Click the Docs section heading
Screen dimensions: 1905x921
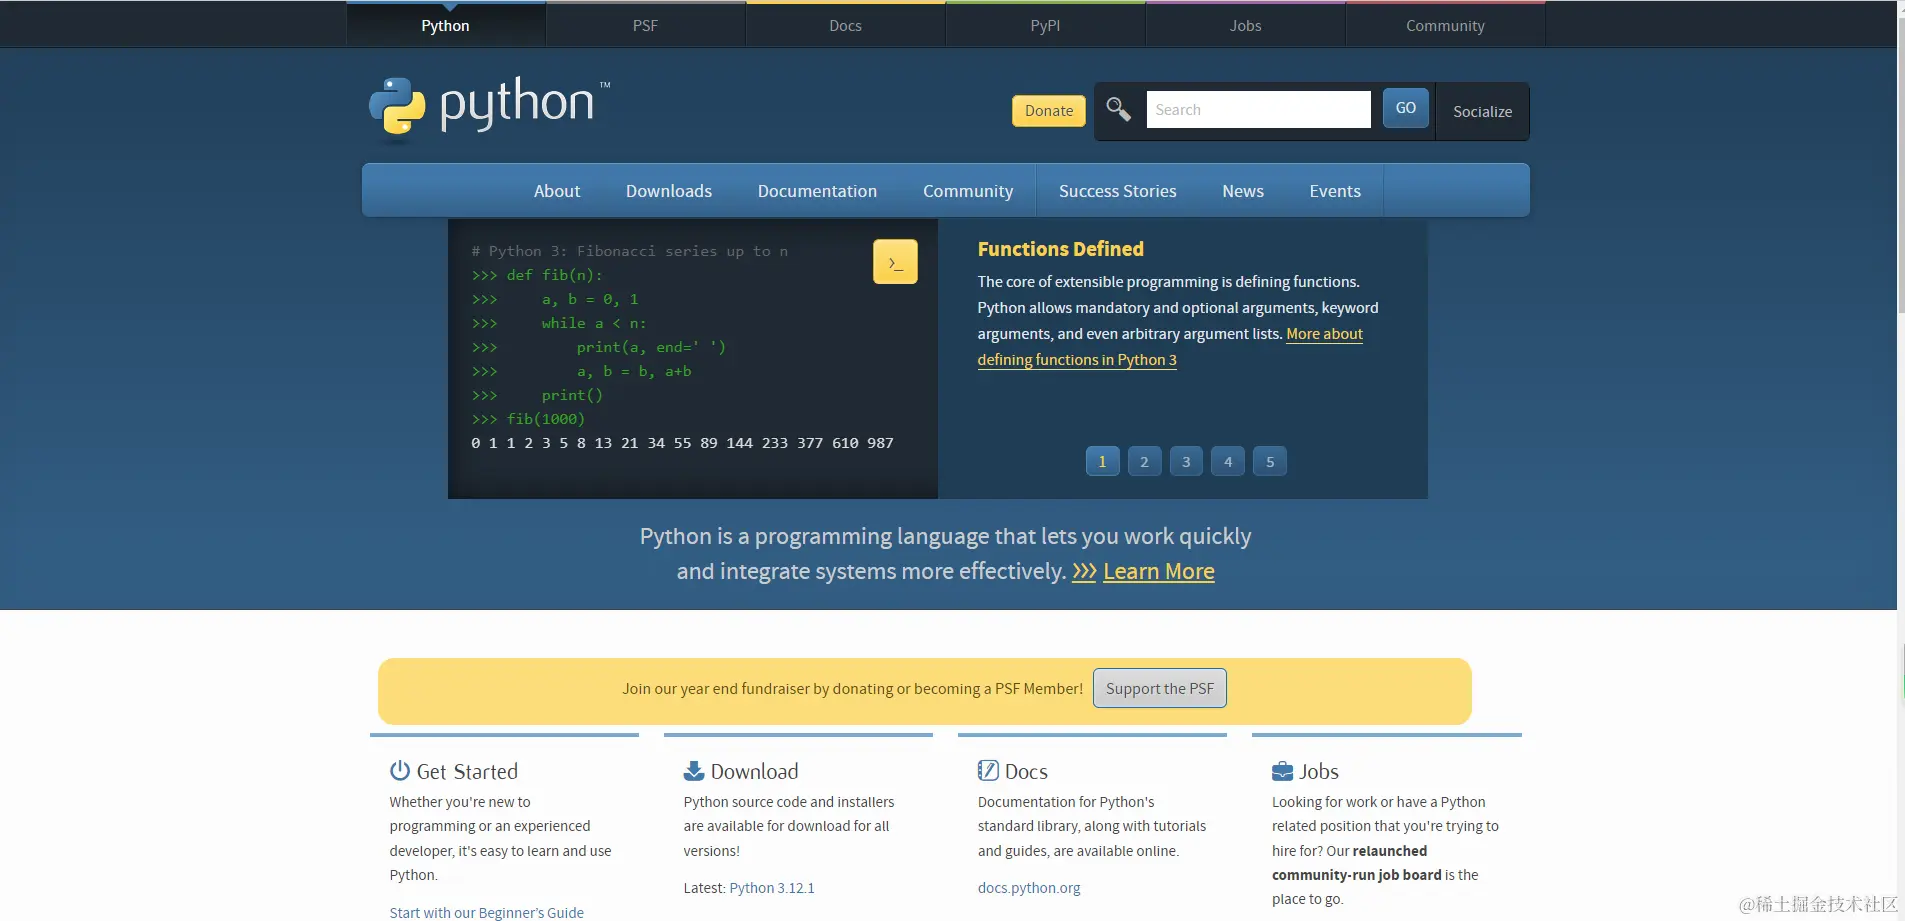pyautogui.click(x=1026, y=771)
